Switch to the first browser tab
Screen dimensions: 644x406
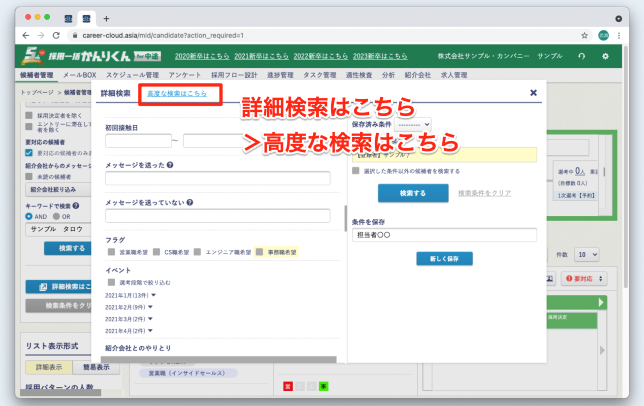pos(68,18)
